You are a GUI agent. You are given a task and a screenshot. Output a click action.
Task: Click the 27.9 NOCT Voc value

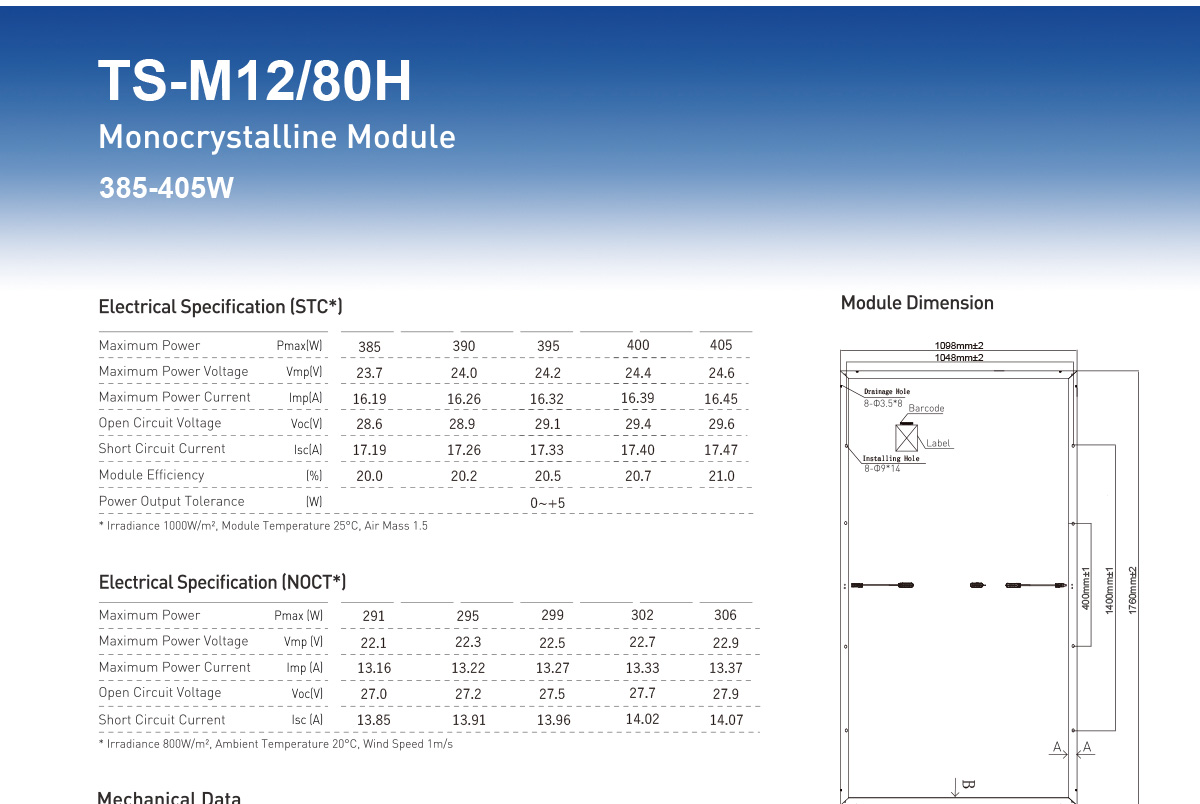[725, 694]
